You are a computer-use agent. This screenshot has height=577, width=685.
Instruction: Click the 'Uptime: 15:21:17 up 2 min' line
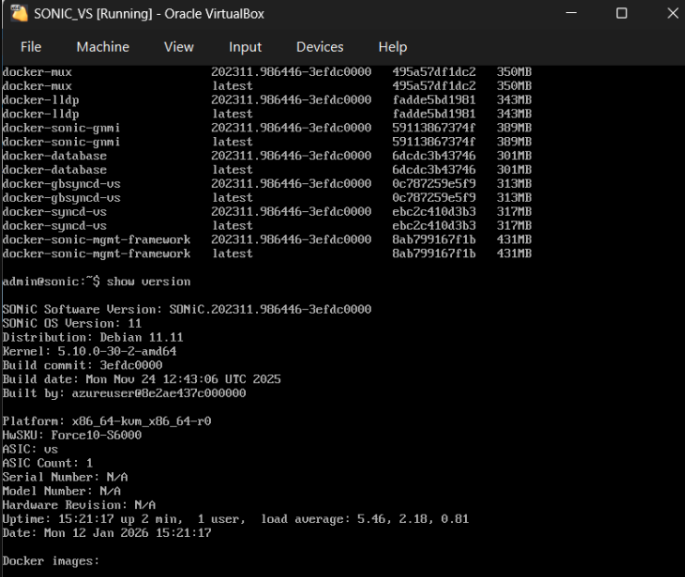point(235,519)
